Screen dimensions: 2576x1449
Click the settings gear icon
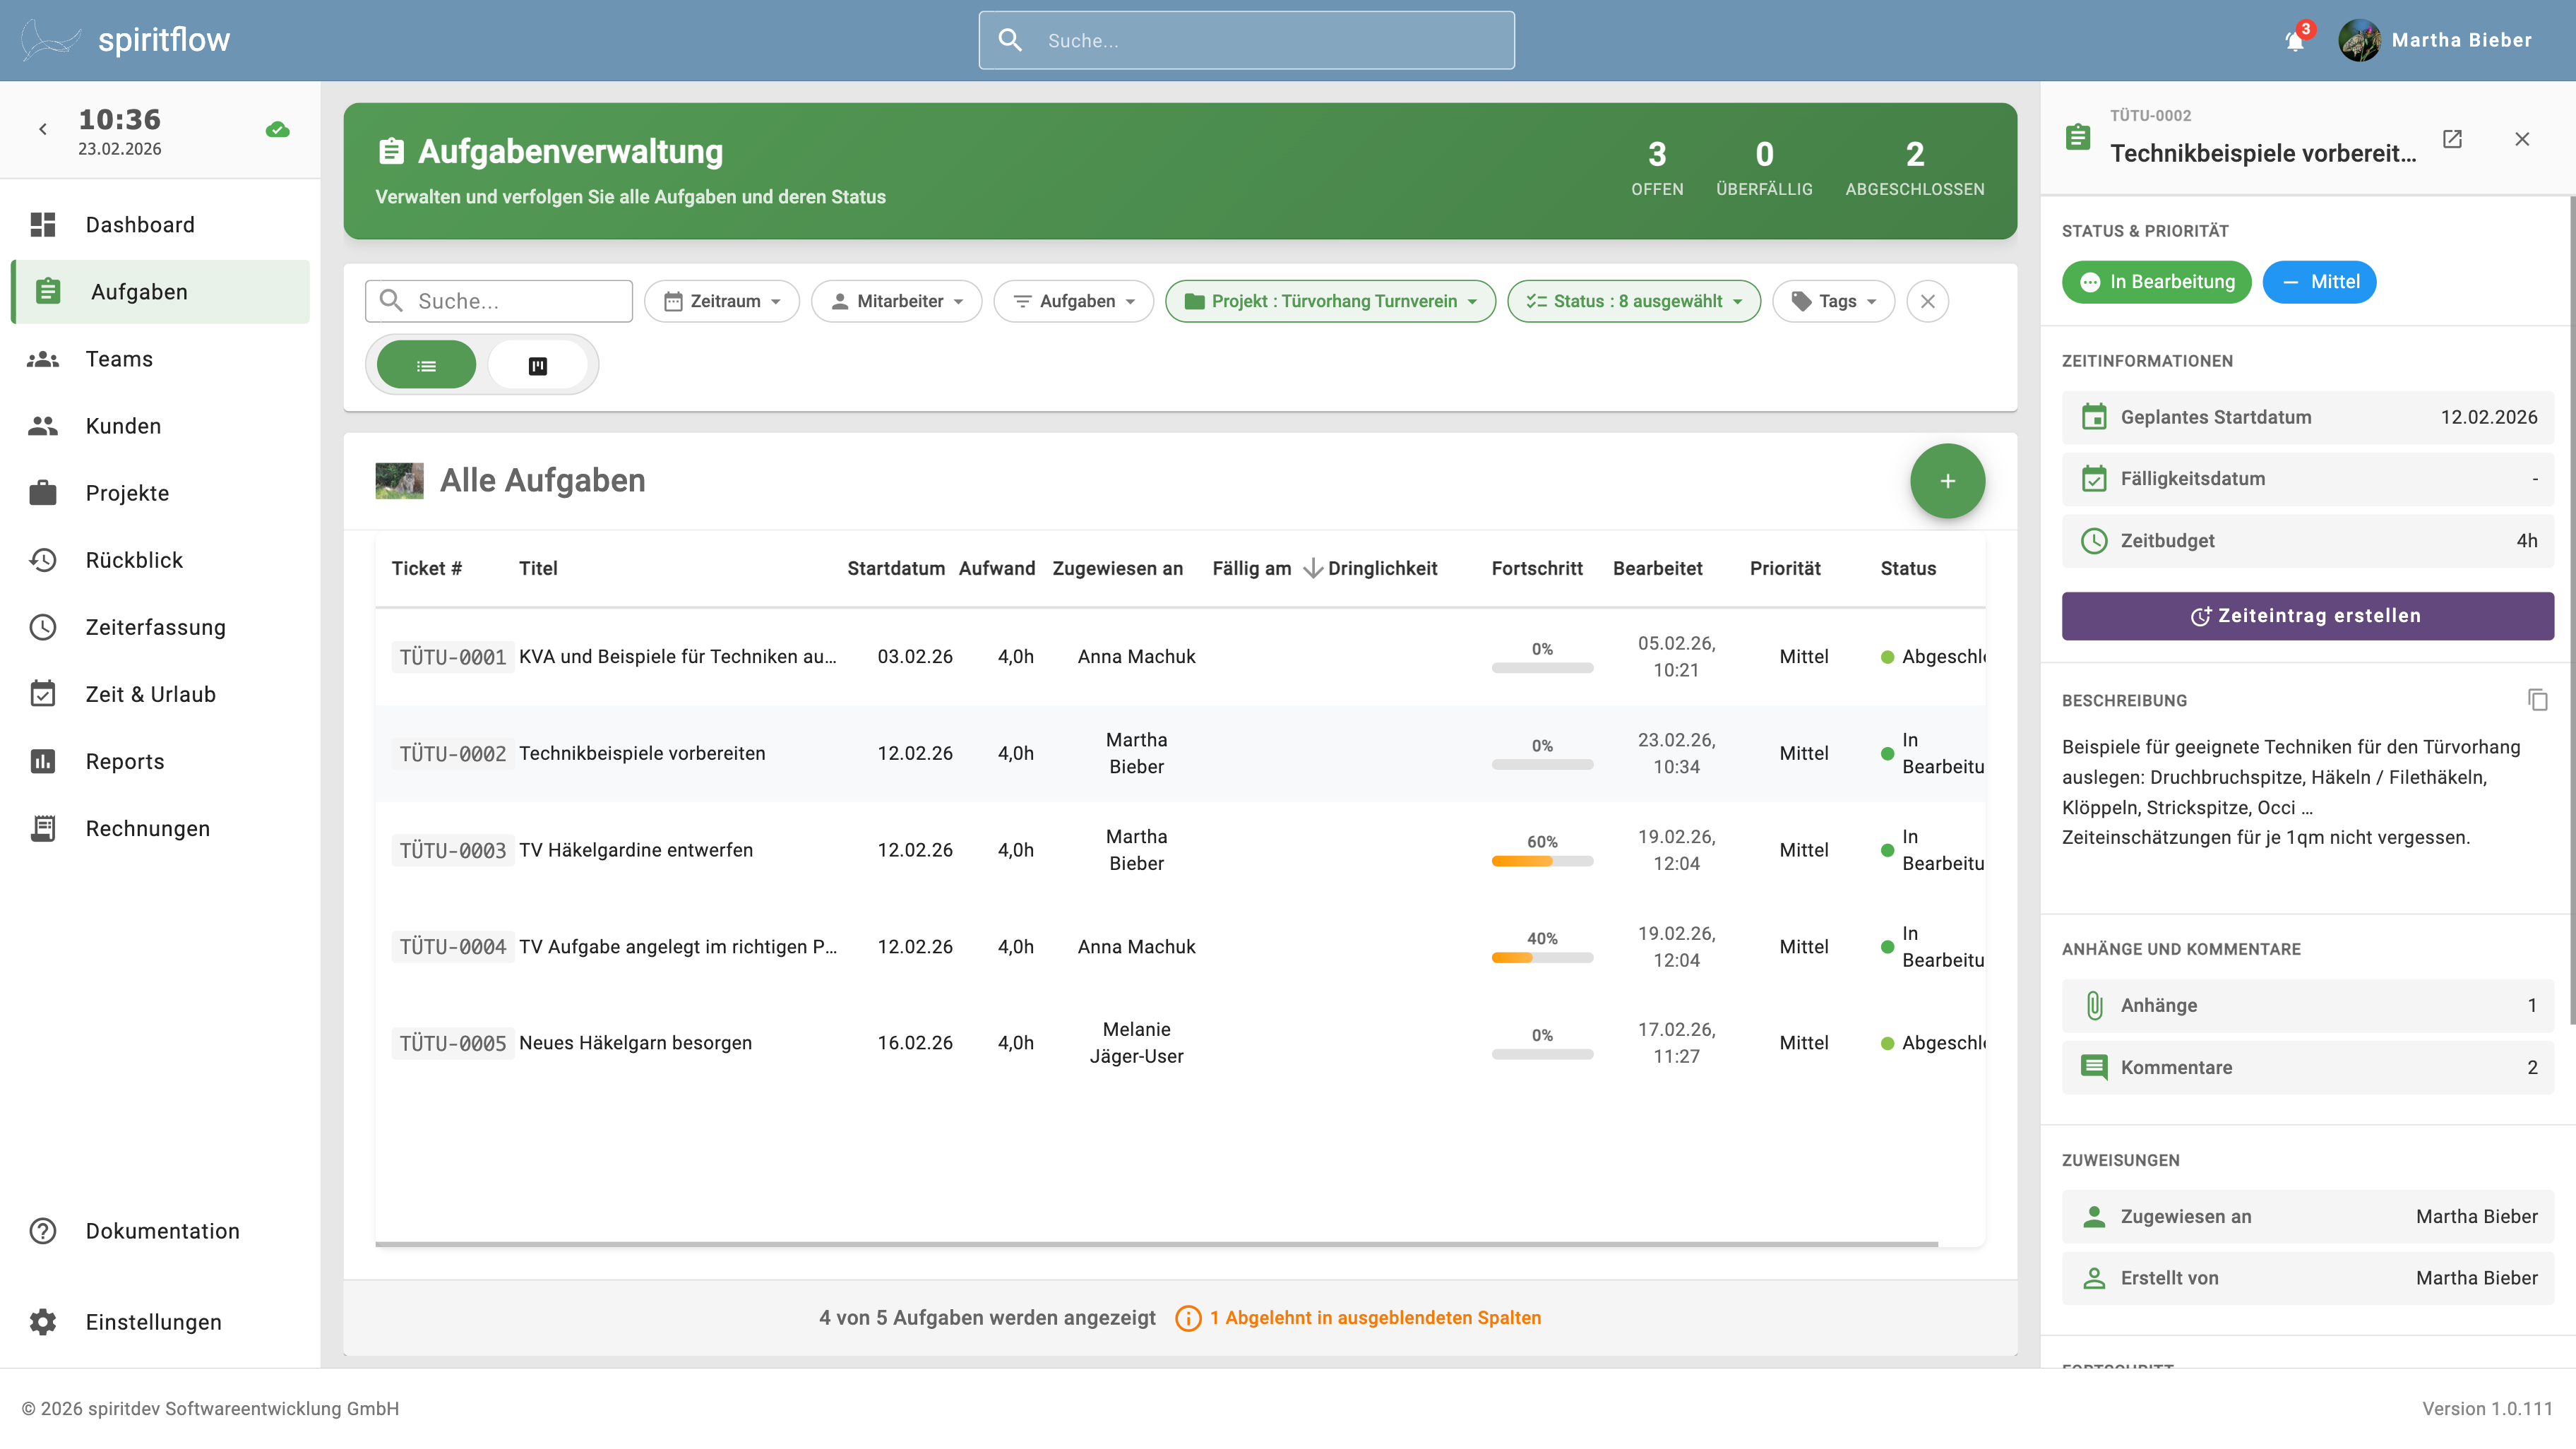[43, 1322]
